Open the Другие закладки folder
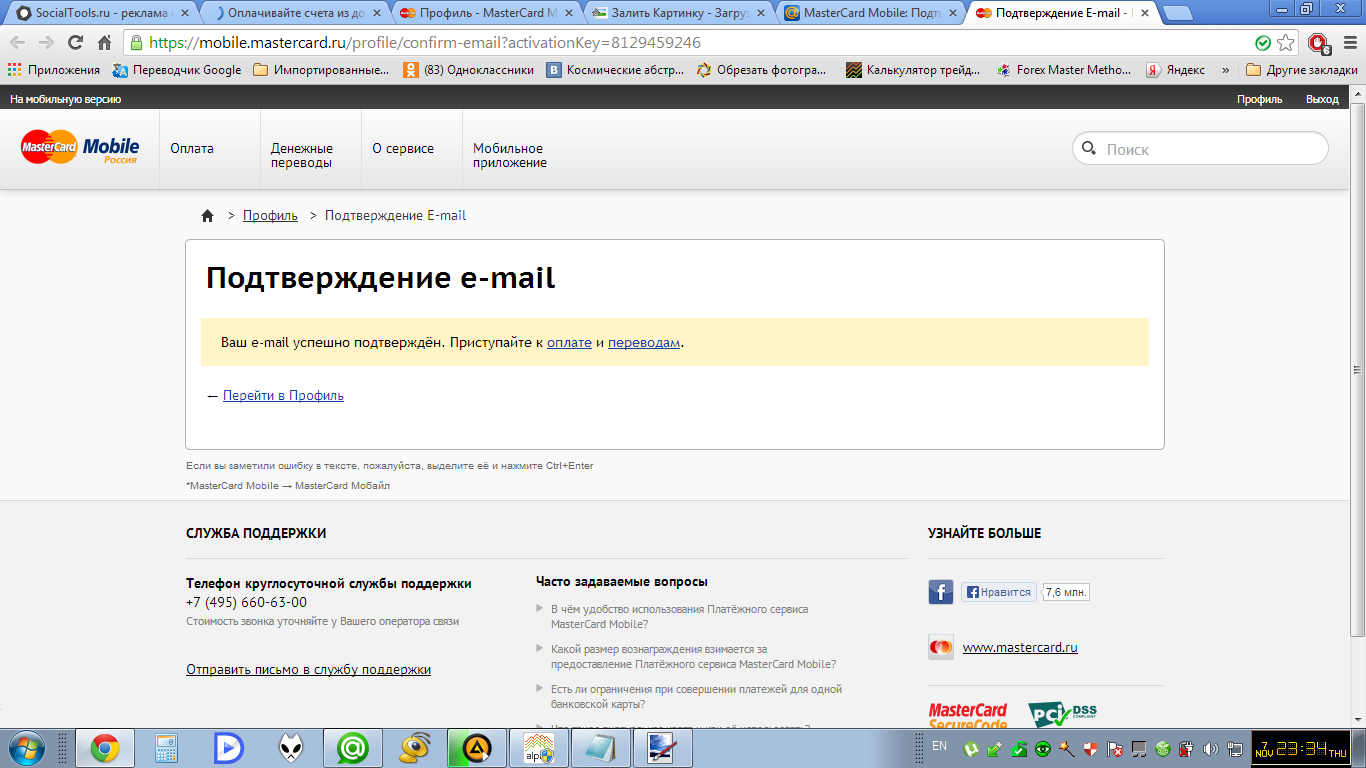The width and height of the screenshot is (1366, 768). 1301,70
